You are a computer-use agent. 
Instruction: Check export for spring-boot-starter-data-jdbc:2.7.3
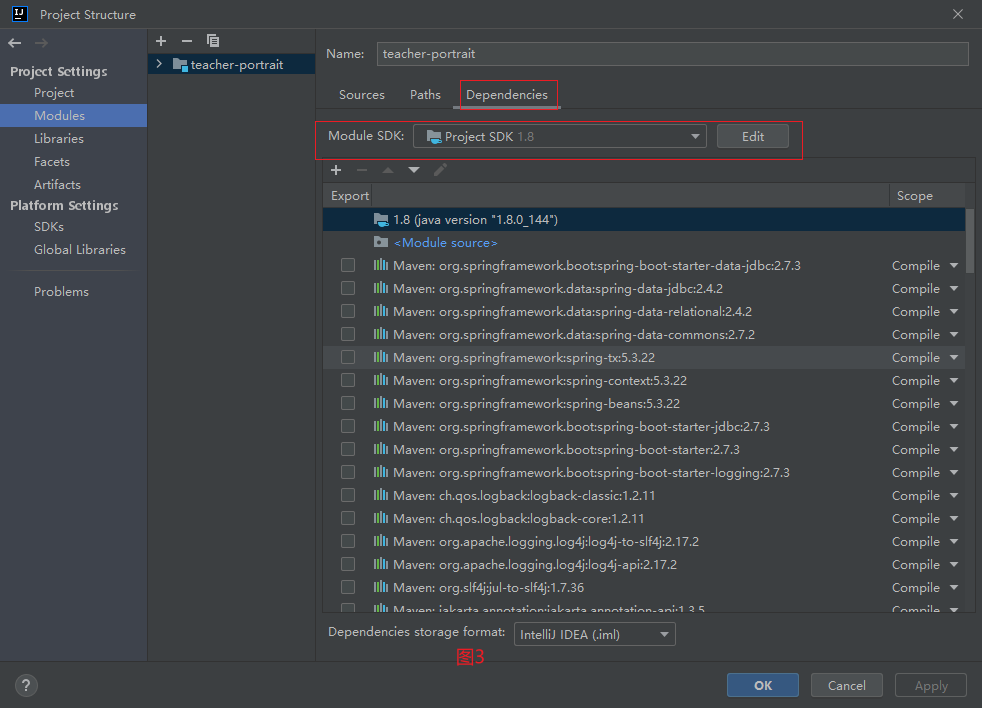pyautogui.click(x=348, y=265)
